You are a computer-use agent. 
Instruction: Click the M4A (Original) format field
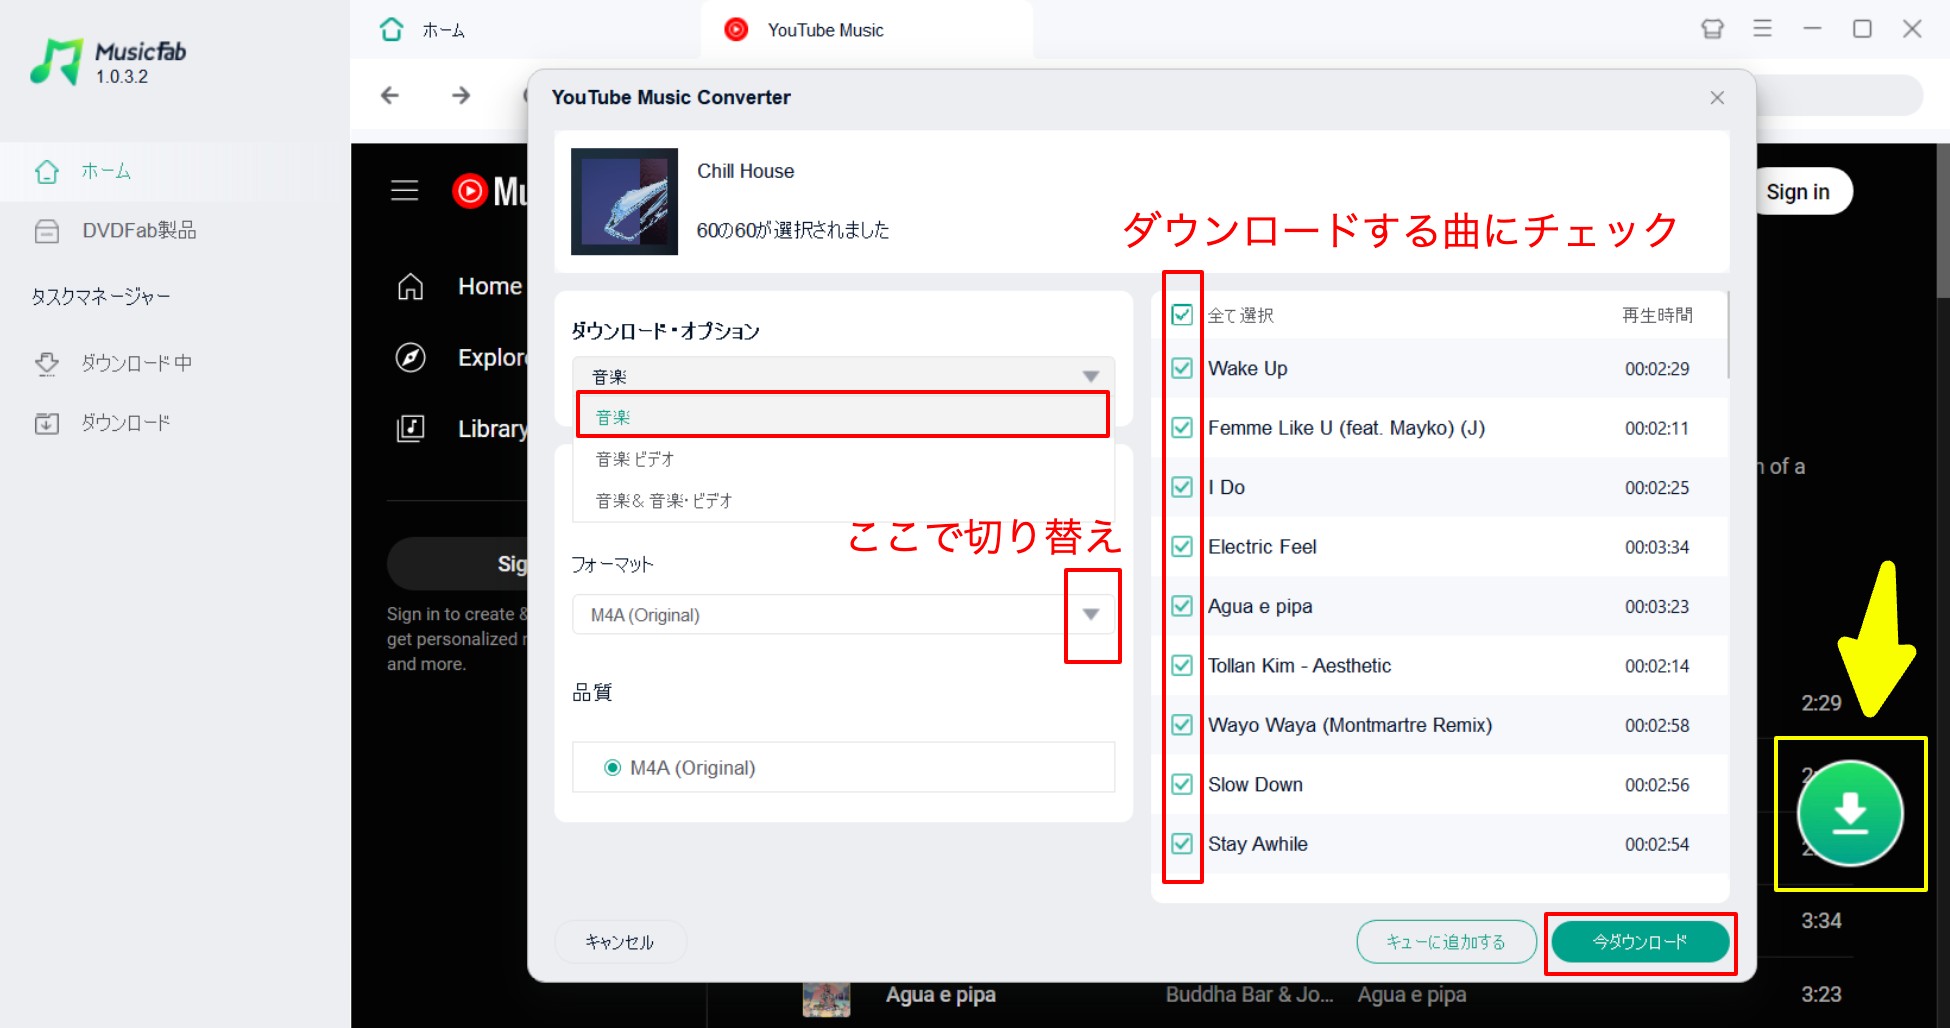843,615
